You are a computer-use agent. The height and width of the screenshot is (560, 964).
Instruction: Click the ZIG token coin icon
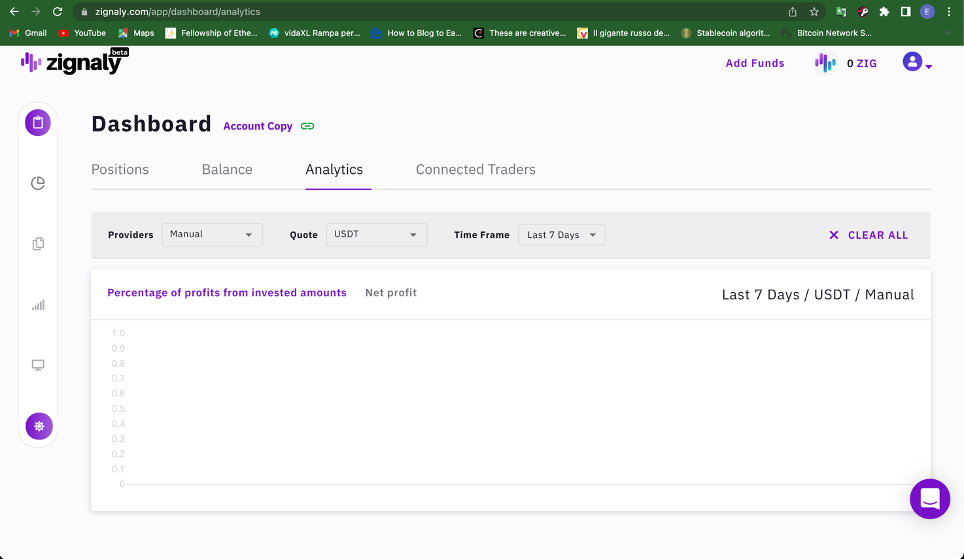(825, 63)
